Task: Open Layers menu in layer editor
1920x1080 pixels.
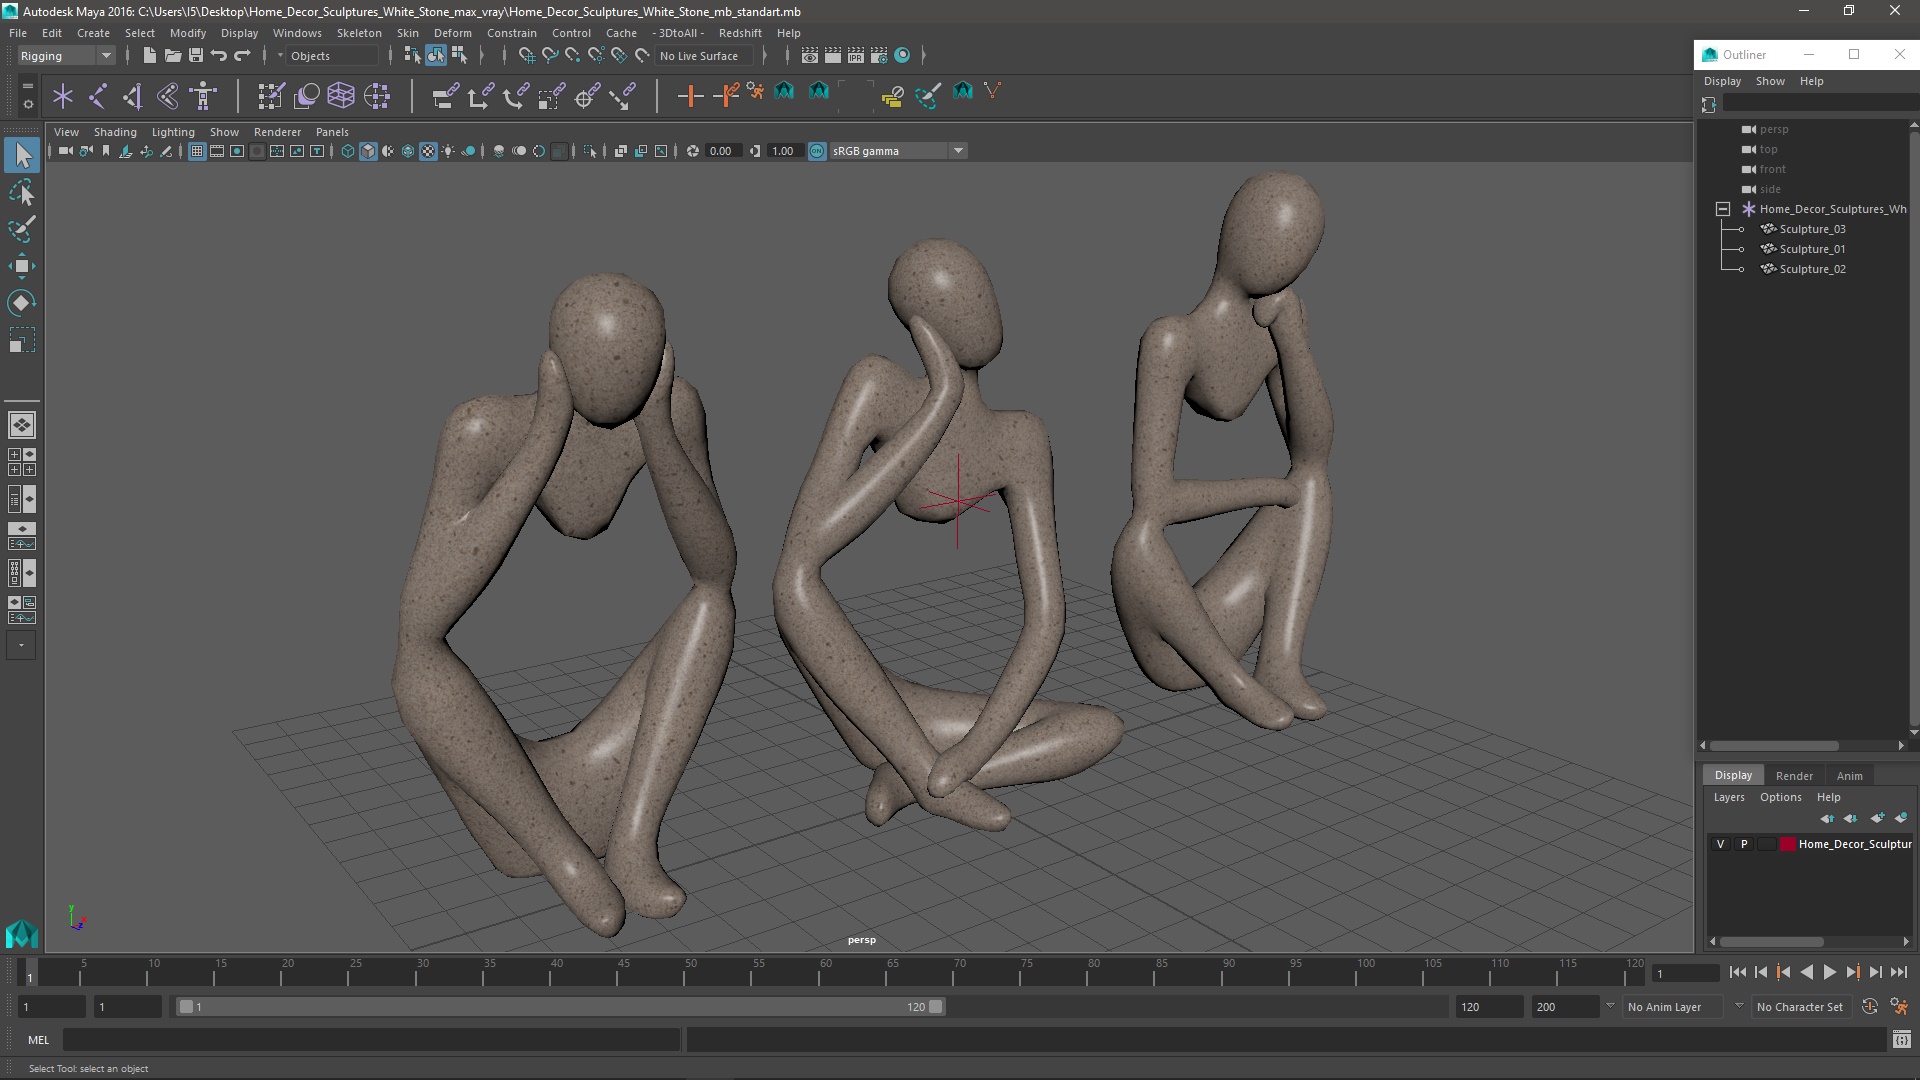Action: [1728, 797]
